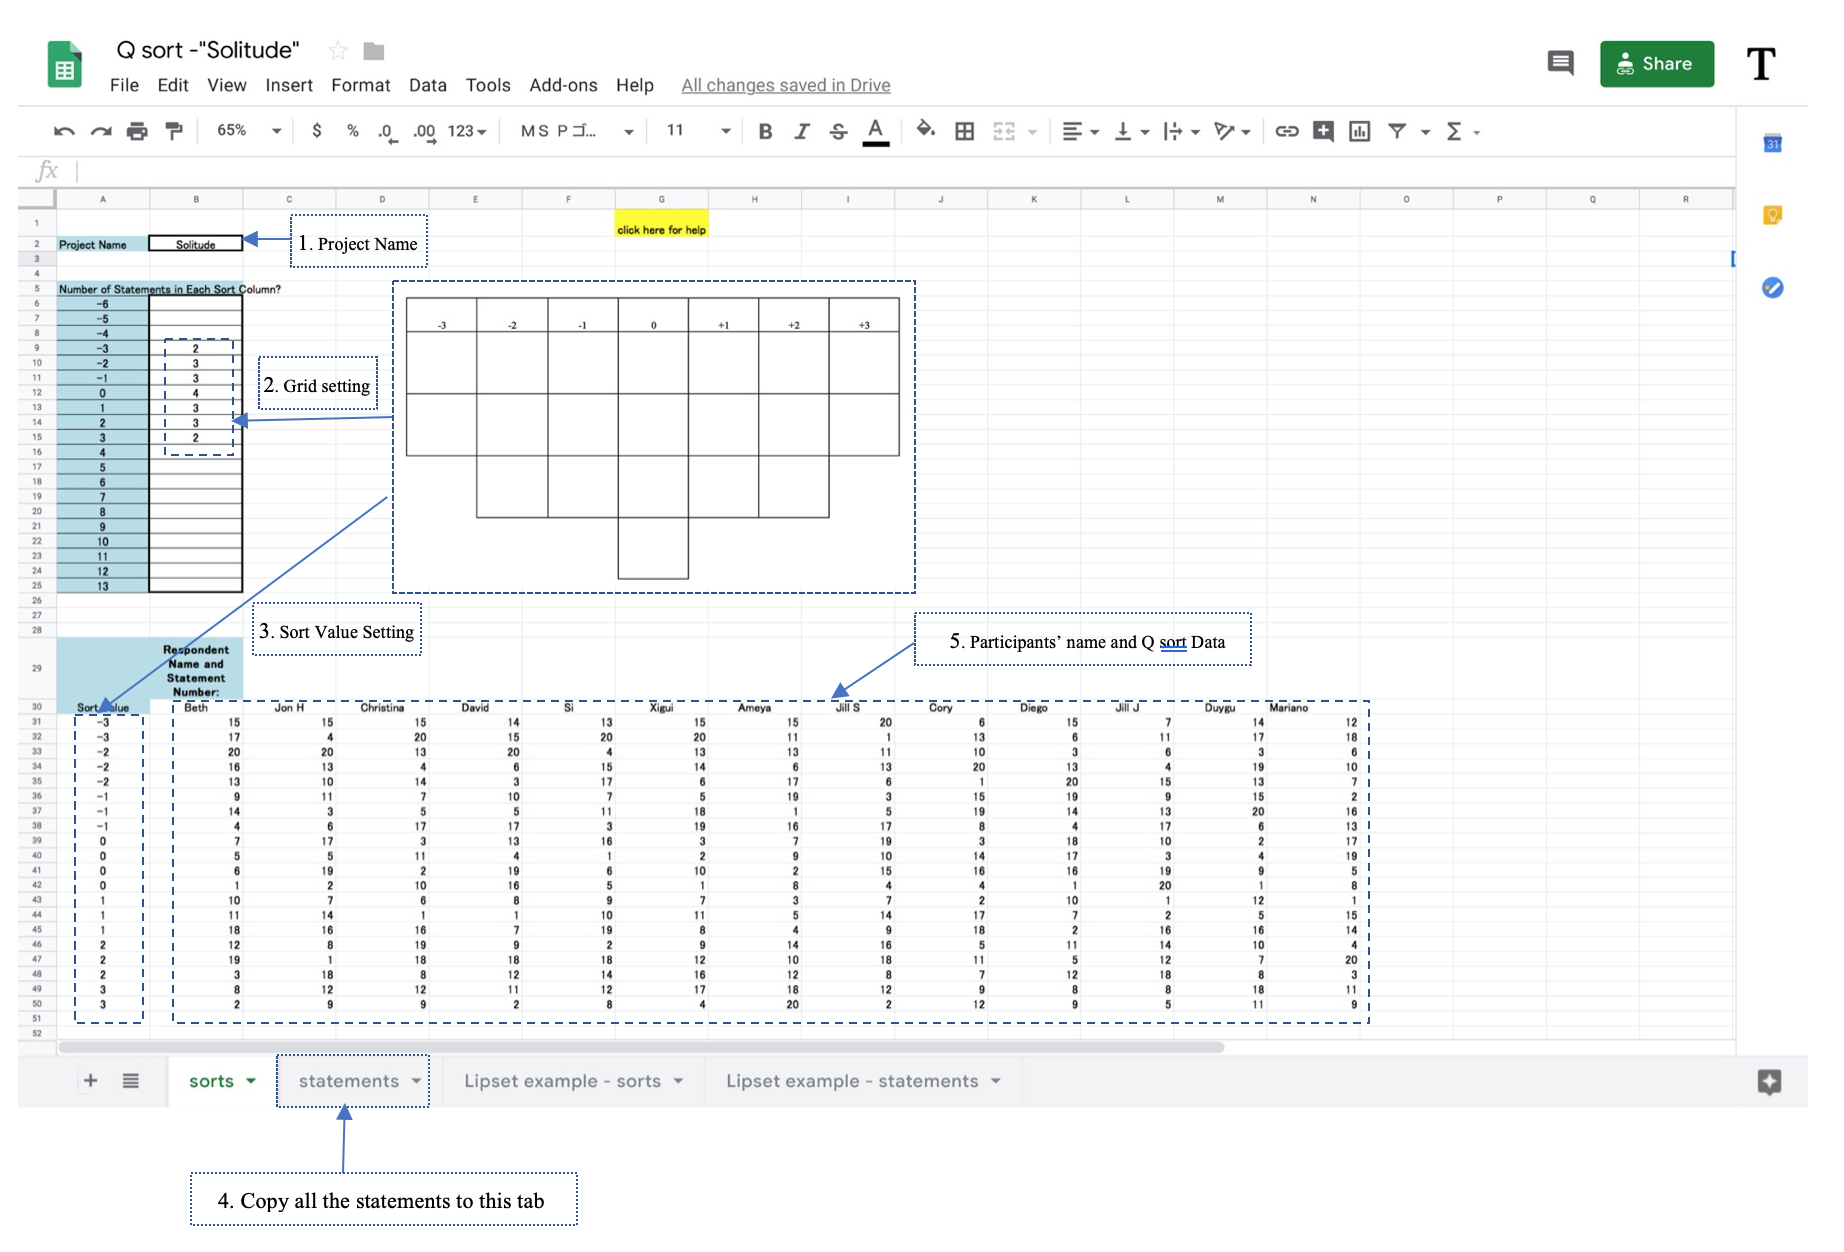Toggle italic formatting

coord(802,131)
